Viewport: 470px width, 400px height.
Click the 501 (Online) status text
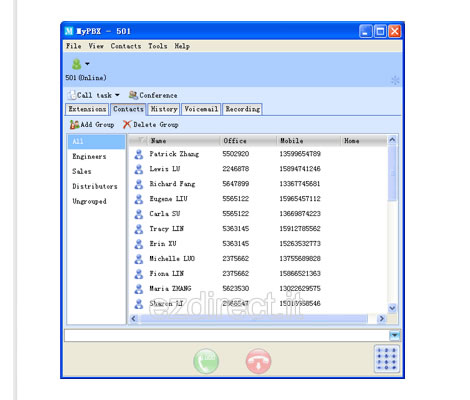(86, 78)
